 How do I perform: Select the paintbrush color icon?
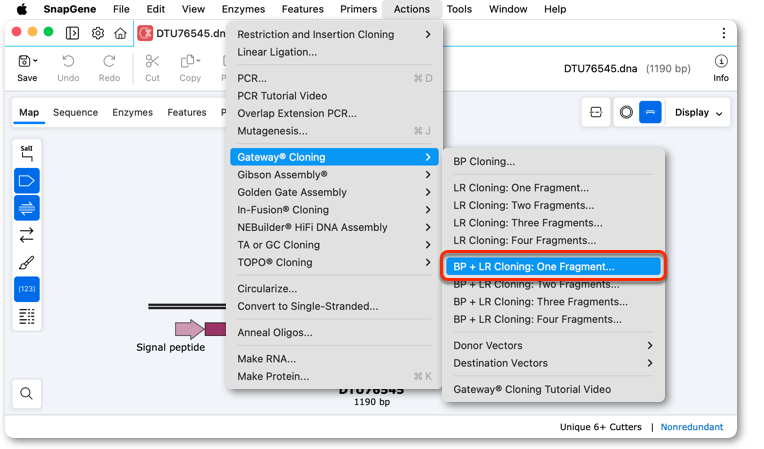pos(27,262)
